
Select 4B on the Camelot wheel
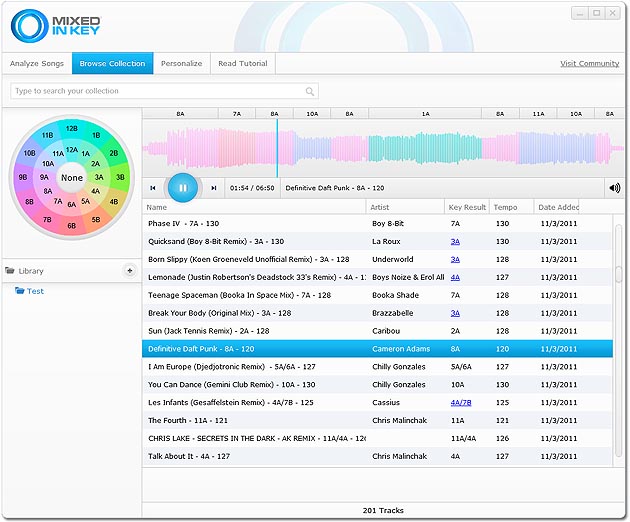114,202
